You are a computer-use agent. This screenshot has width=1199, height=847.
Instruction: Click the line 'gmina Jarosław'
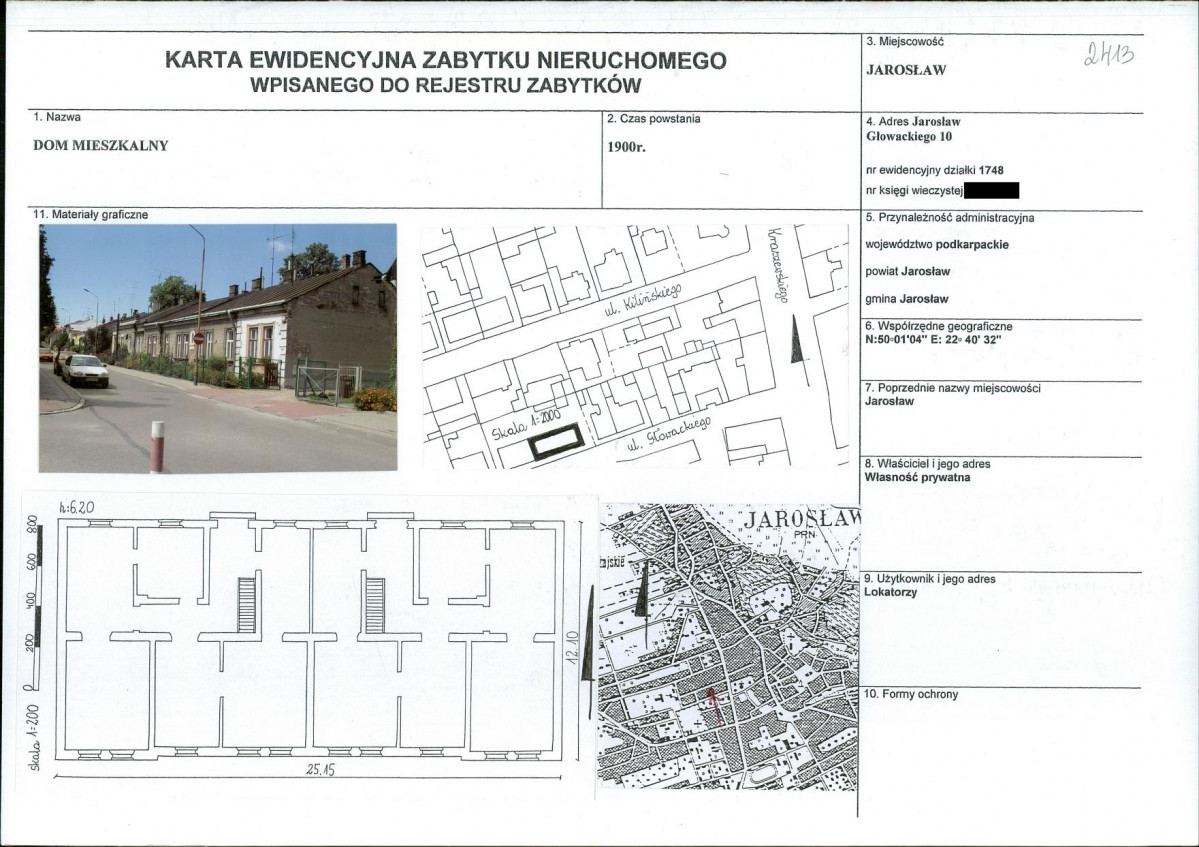[x=907, y=299]
